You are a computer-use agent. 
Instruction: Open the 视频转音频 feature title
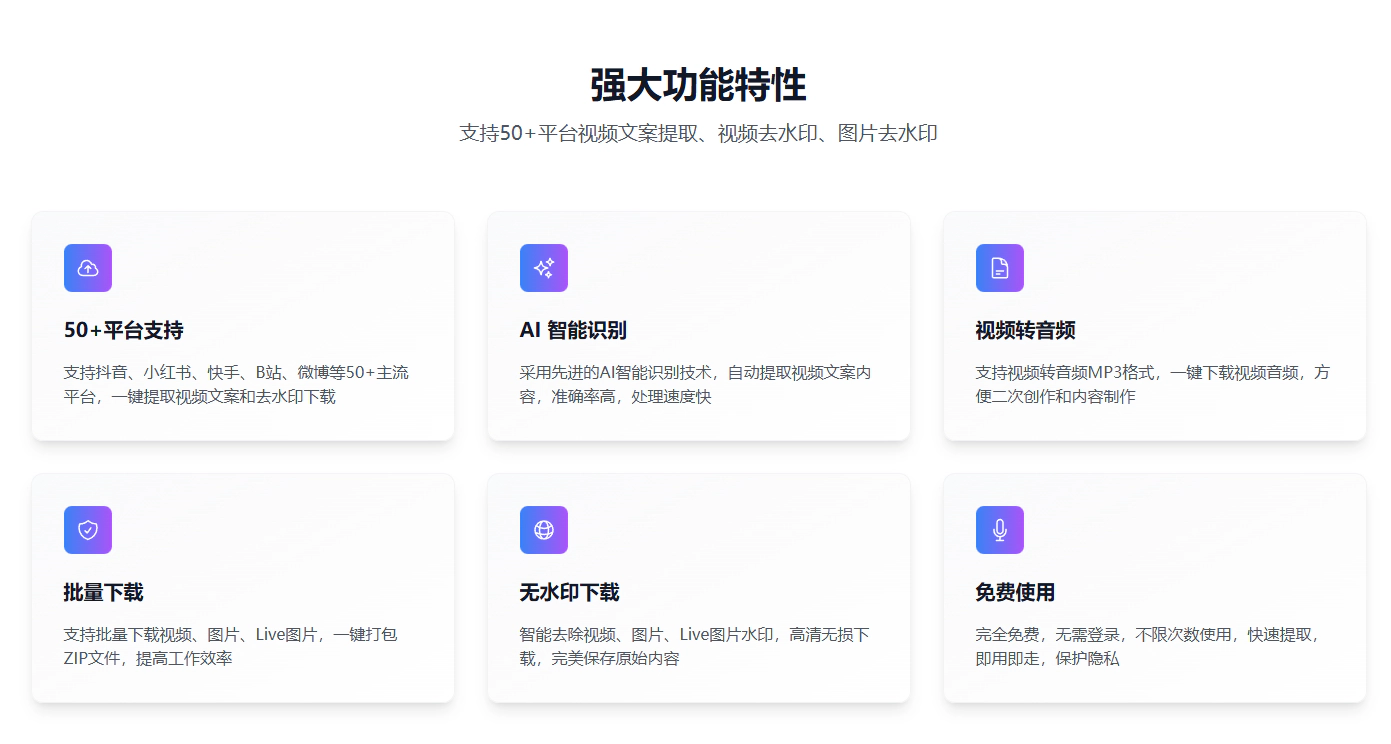1025,331
